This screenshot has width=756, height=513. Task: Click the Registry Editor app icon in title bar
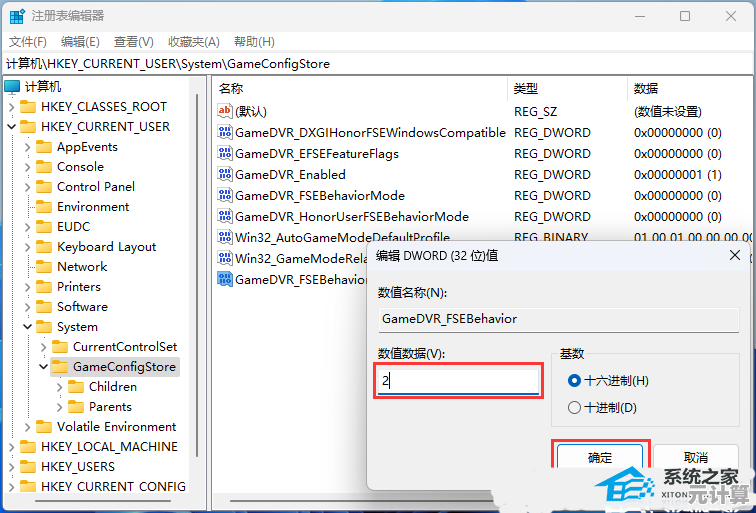(x=17, y=16)
